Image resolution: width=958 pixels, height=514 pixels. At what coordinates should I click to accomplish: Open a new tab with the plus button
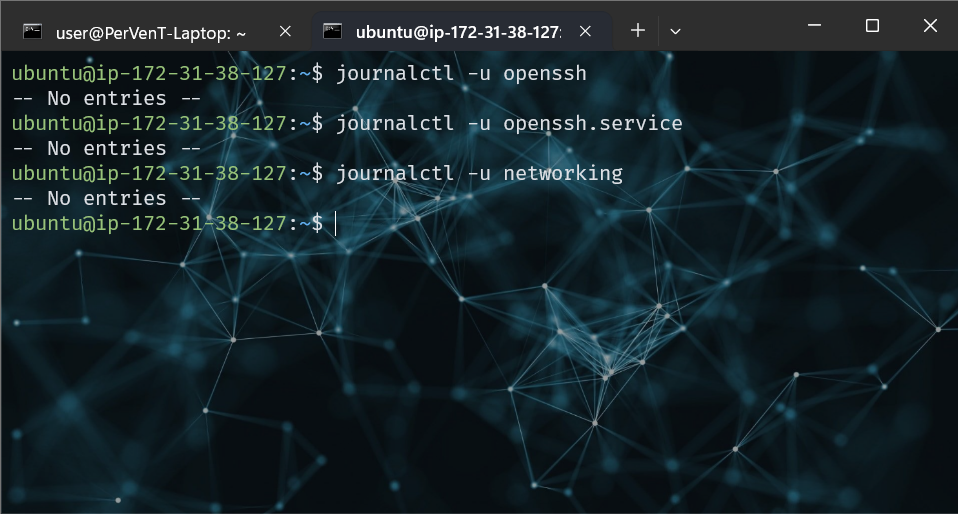click(x=638, y=31)
